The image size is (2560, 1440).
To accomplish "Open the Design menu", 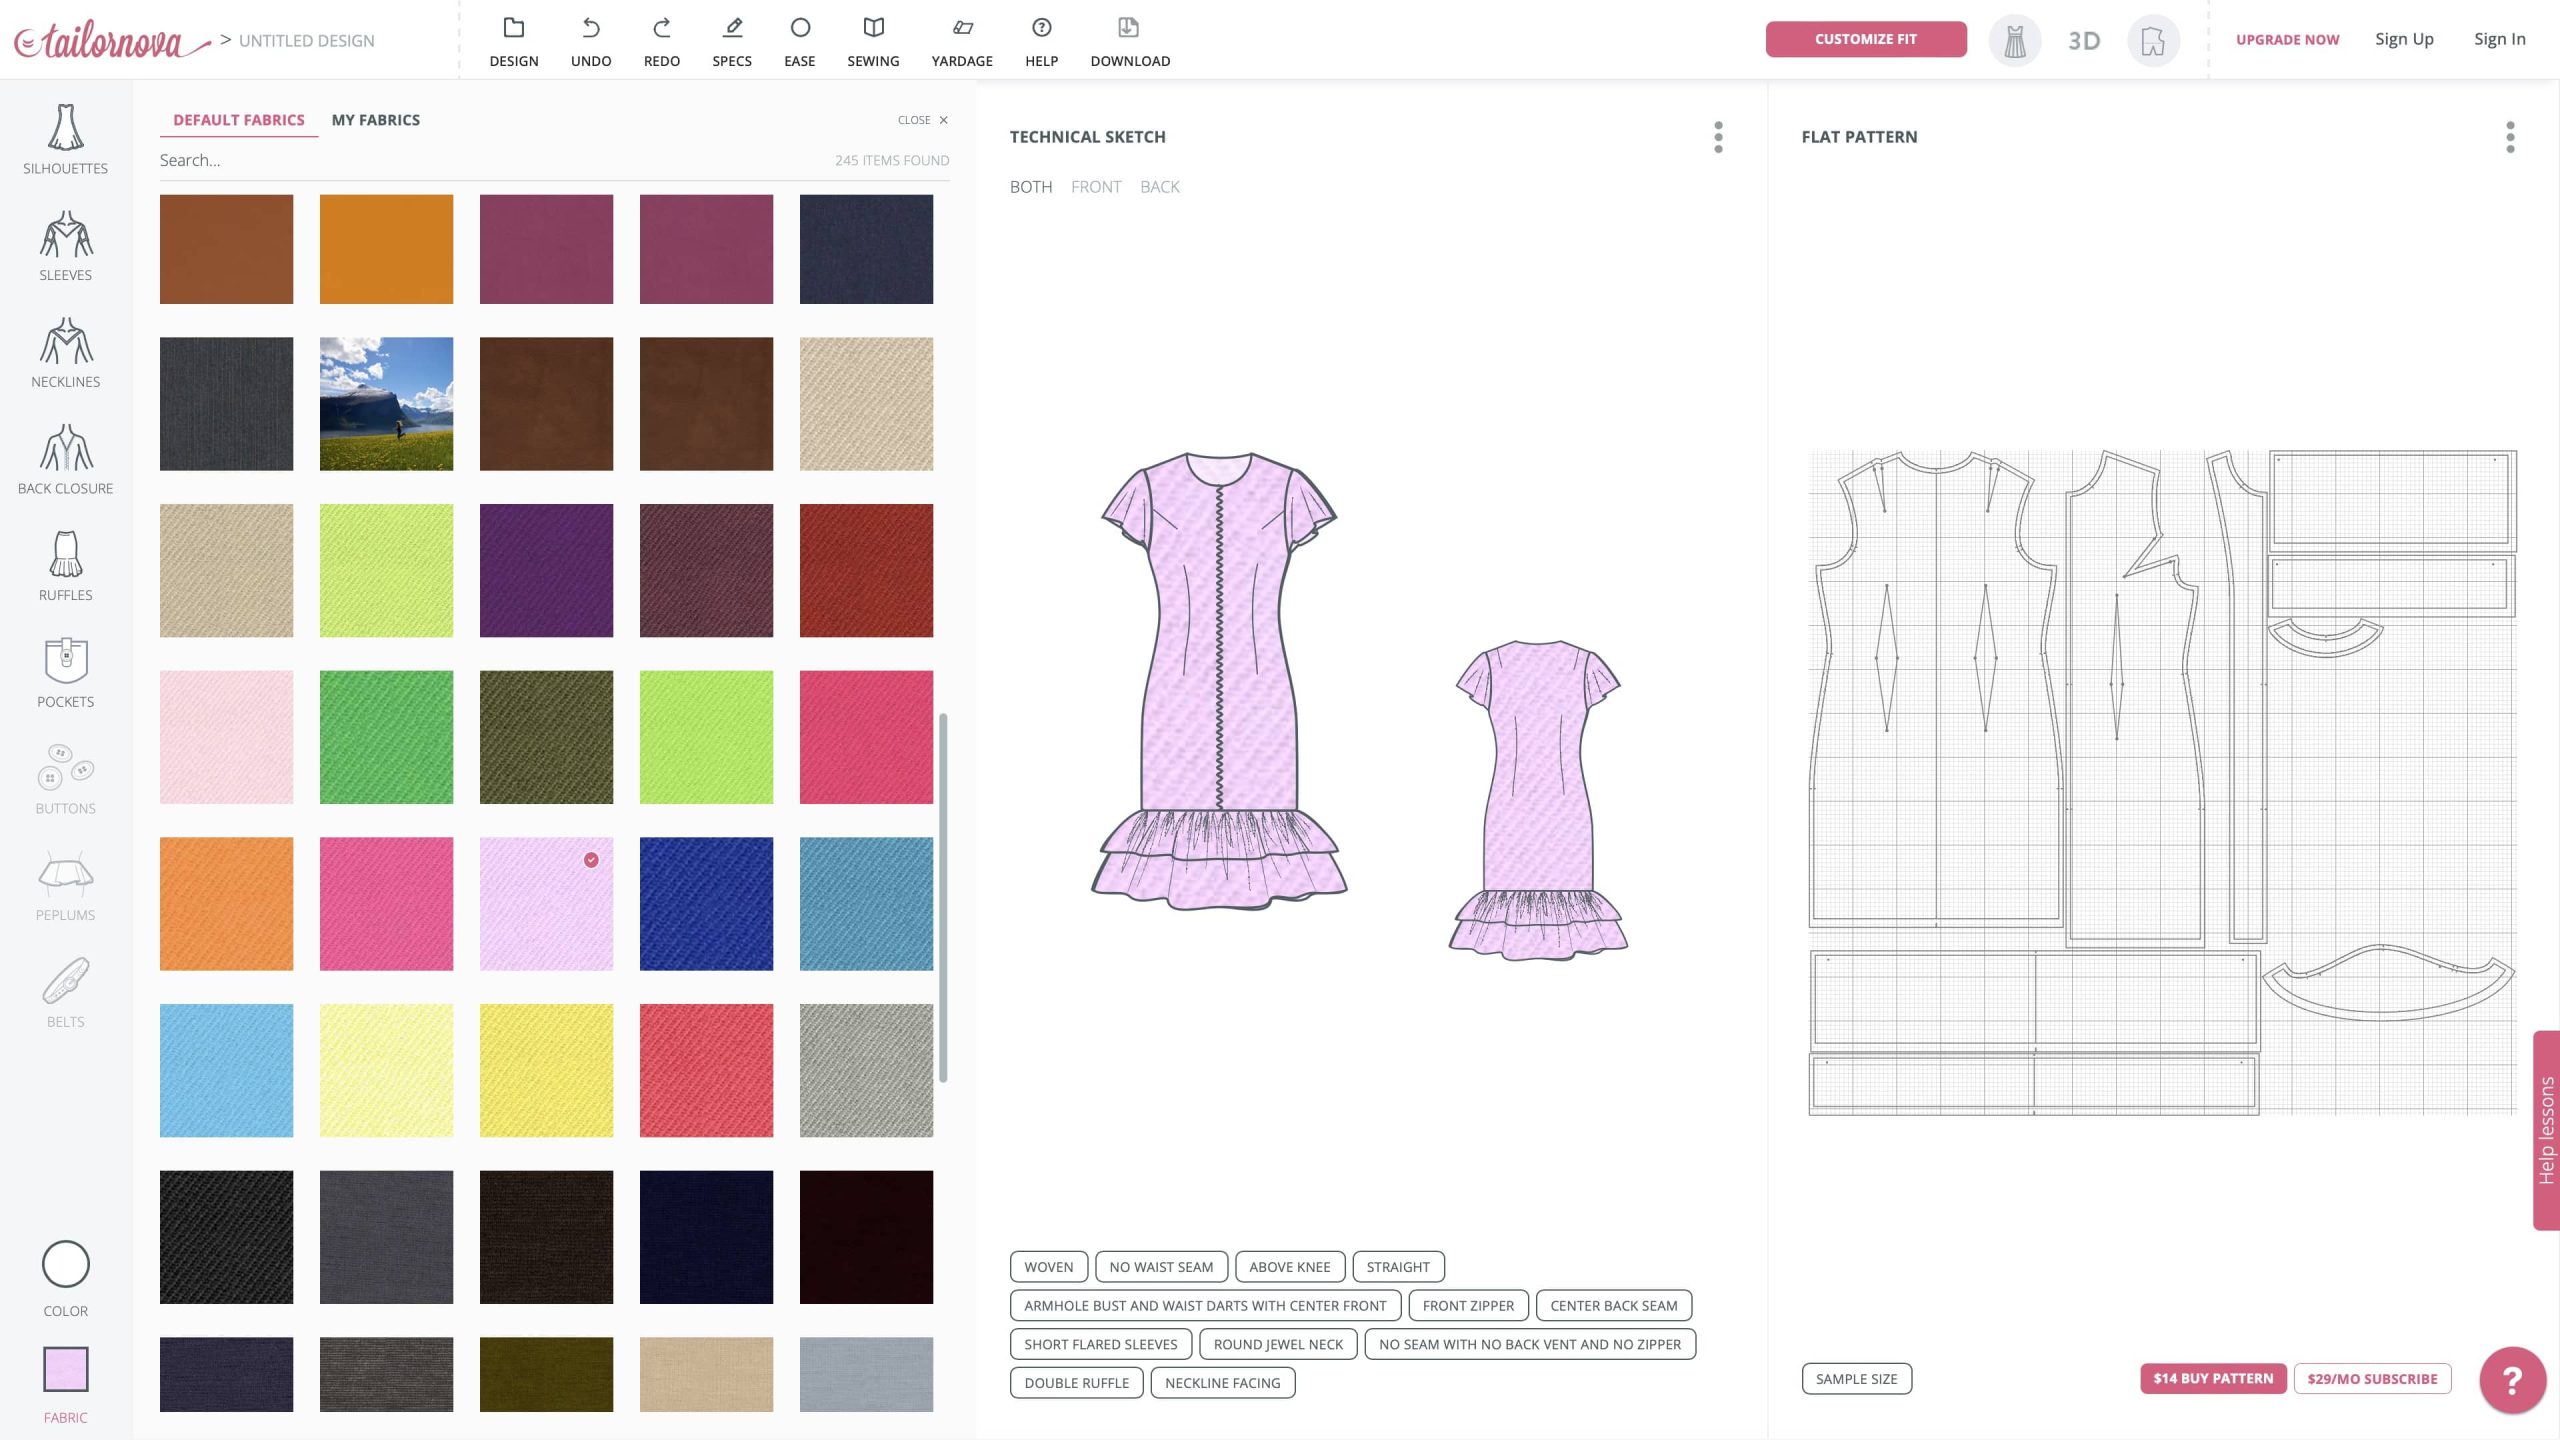I will (x=513, y=41).
